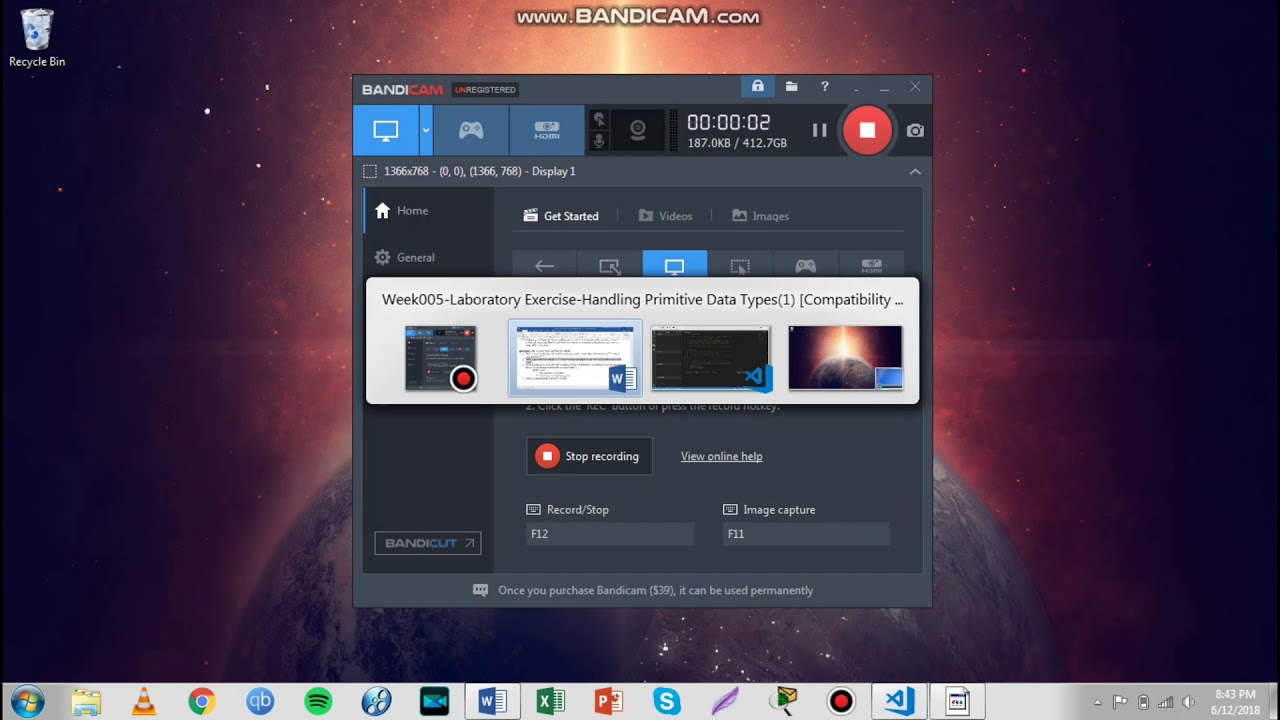Open the View online help link
This screenshot has width=1280, height=720.
pos(721,456)
